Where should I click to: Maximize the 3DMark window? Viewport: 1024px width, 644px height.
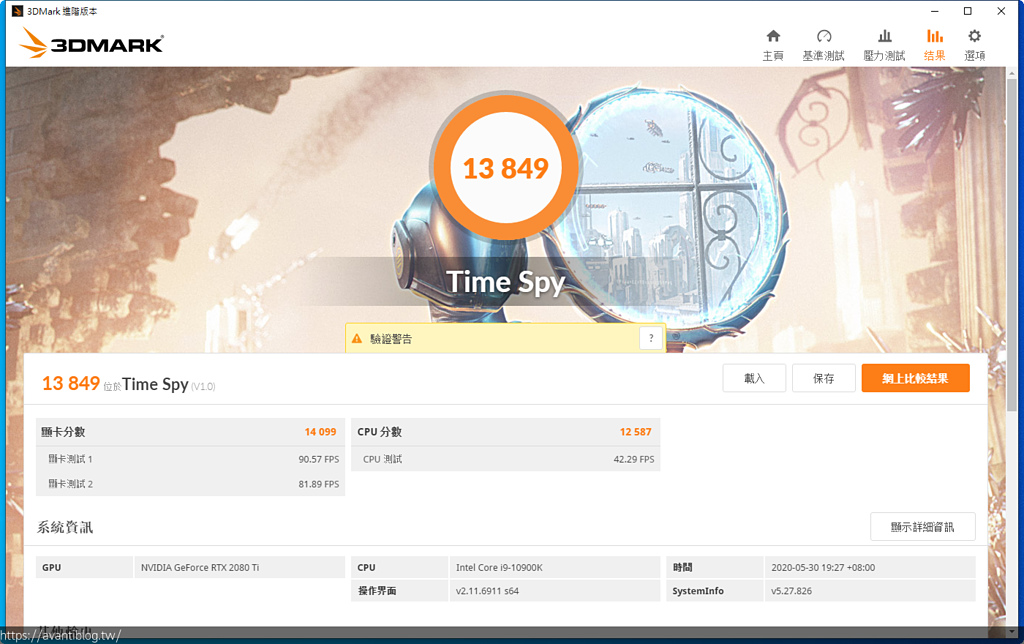click(x=968, y=11)
